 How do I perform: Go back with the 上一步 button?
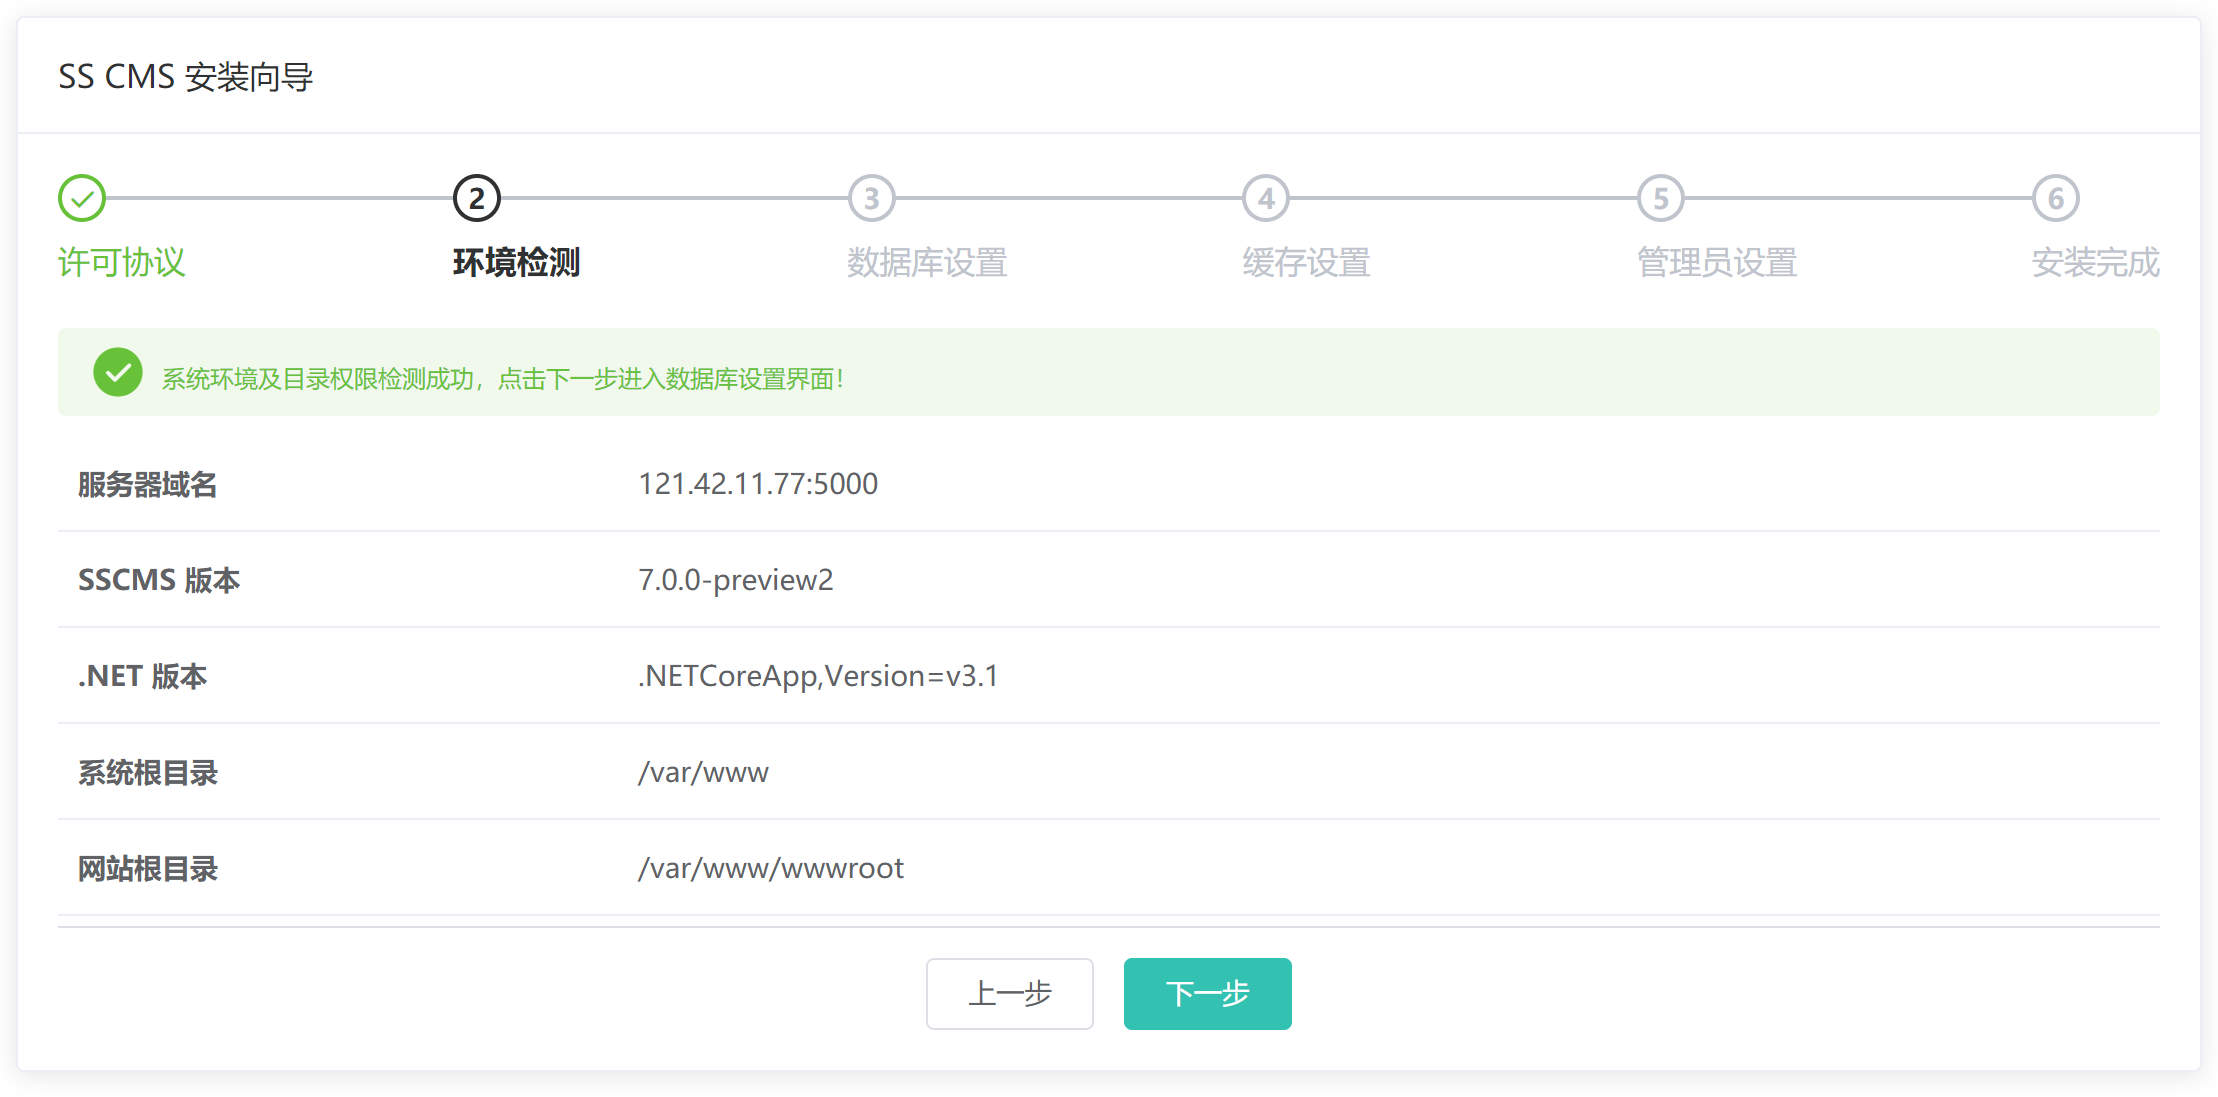[x=1009, y=993]
